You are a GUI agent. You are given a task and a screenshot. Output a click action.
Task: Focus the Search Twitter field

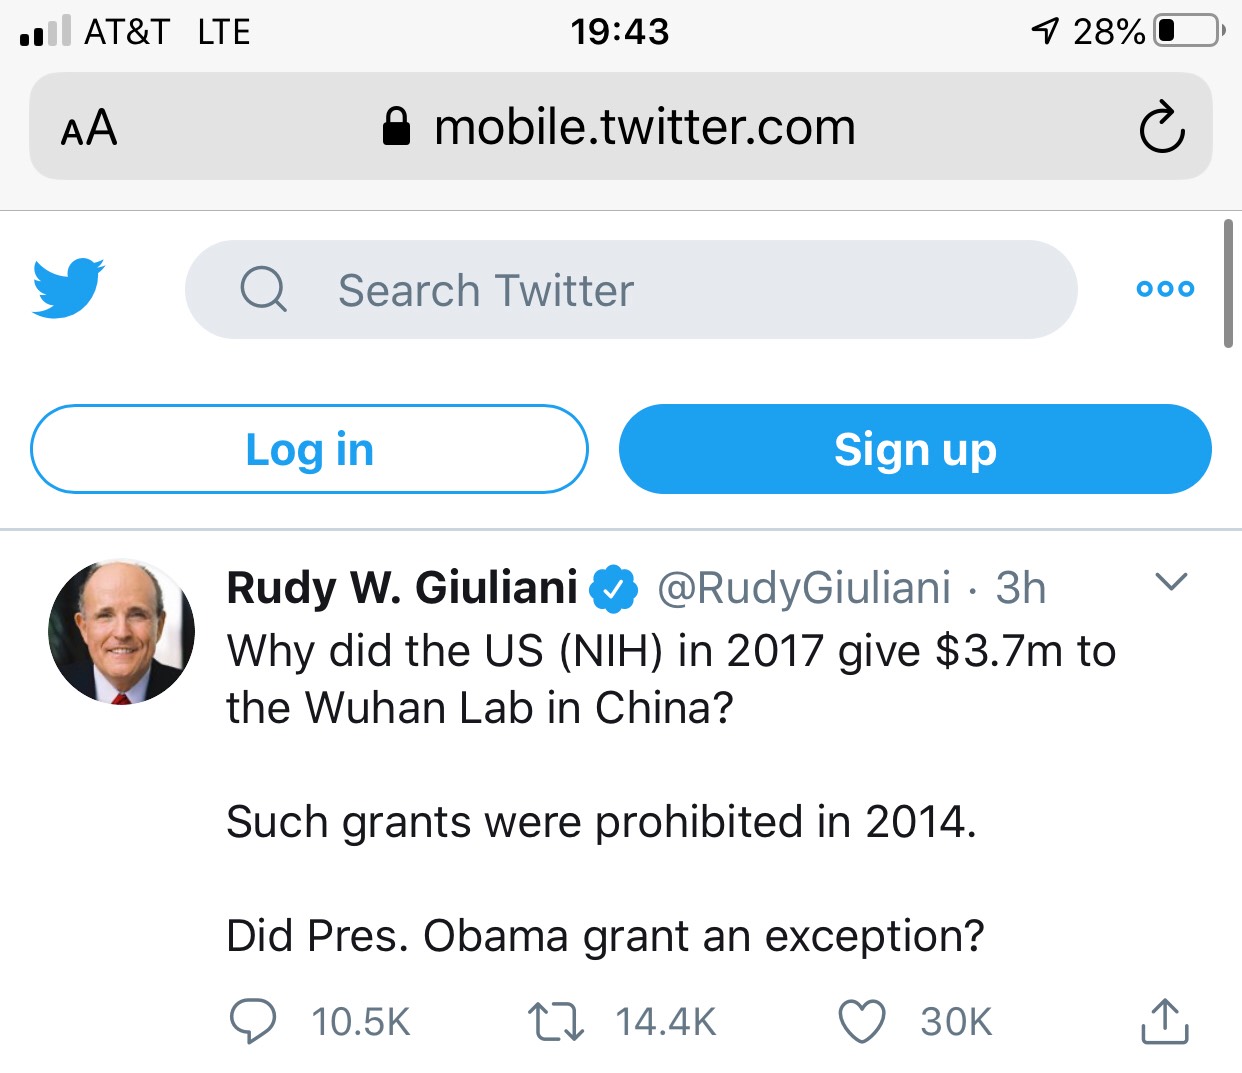point(631,290)
